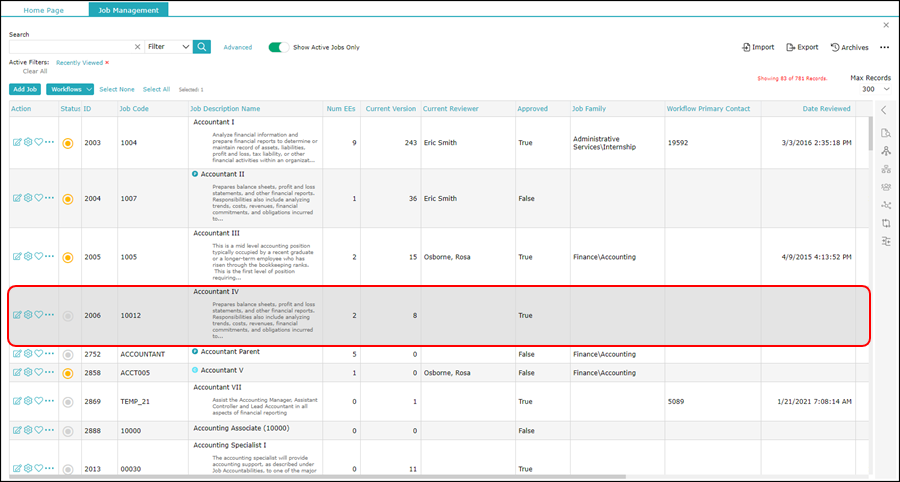
Task: Click inside the Search text field
Action: point(70,46)
